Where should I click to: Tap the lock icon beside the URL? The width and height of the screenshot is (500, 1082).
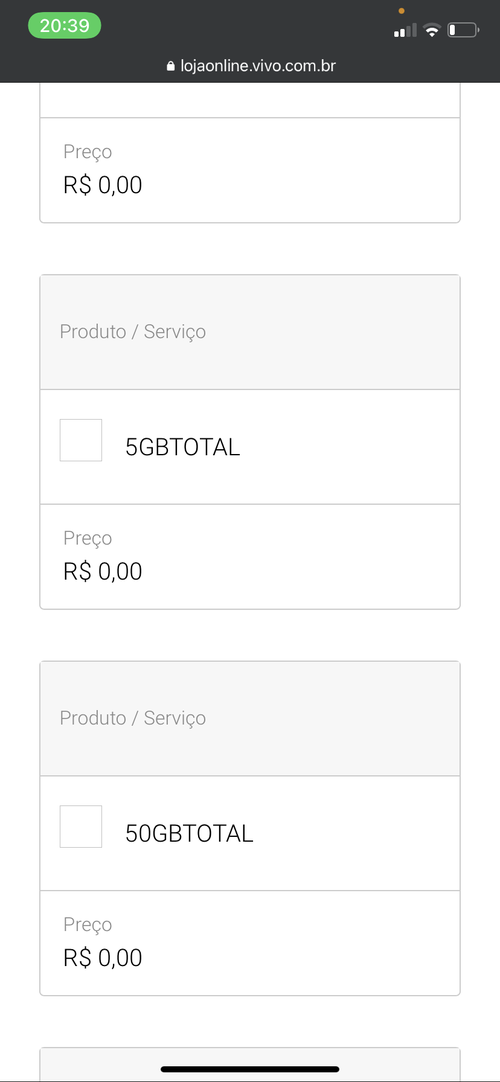tap(170, 66)
